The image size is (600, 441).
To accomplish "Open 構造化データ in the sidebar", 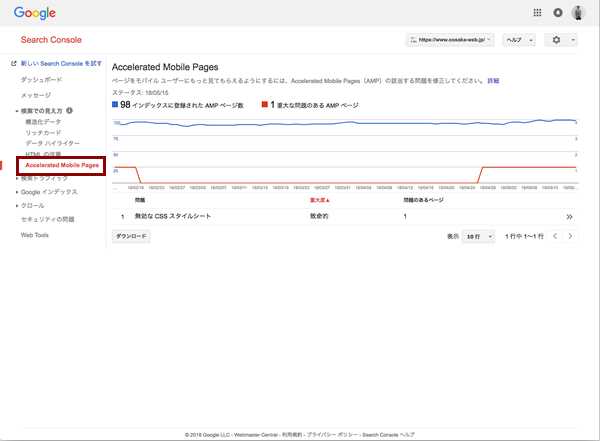I will point(43,122).
